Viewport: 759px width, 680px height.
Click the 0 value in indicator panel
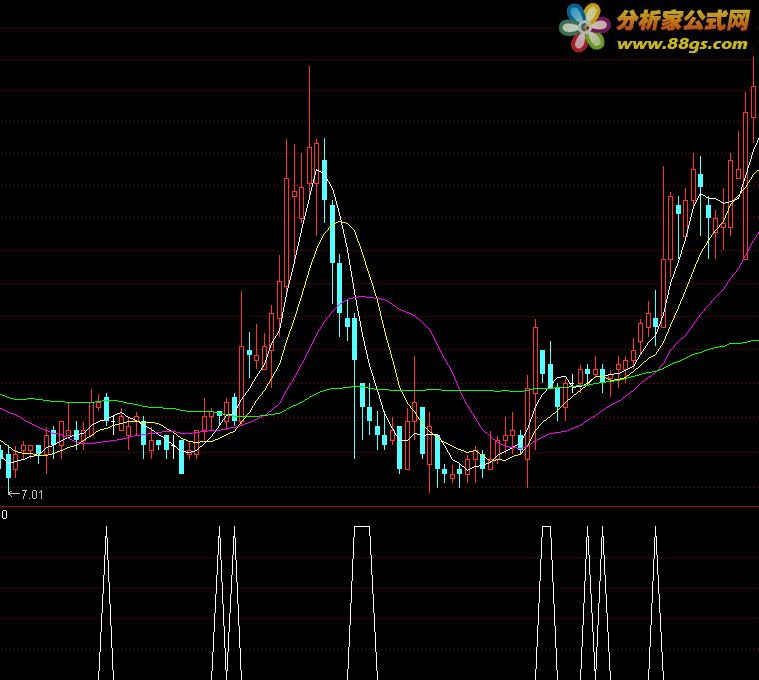4,515
